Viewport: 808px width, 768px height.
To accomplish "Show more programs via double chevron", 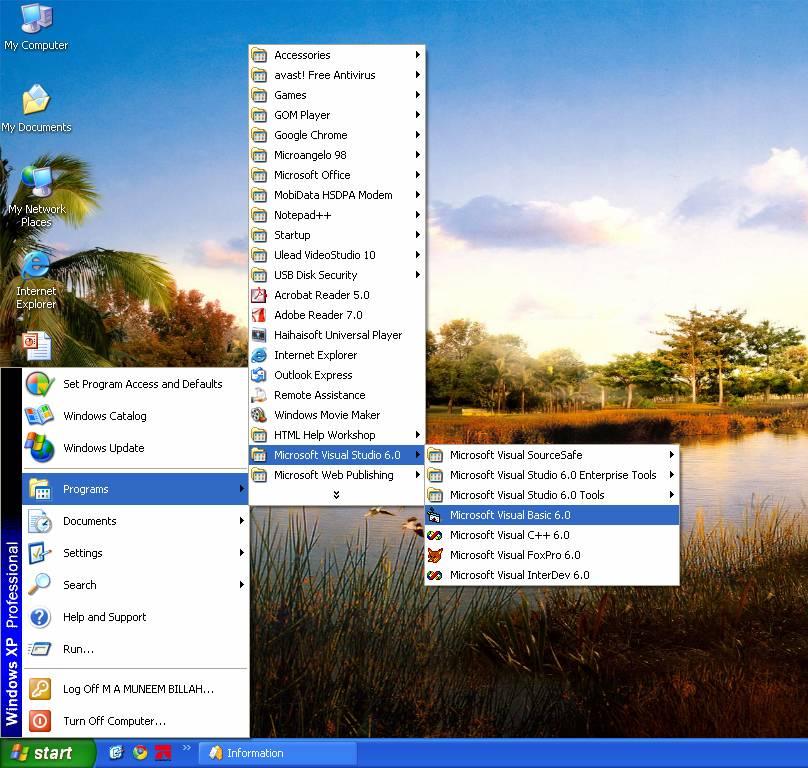I will (x=336, y=495).
